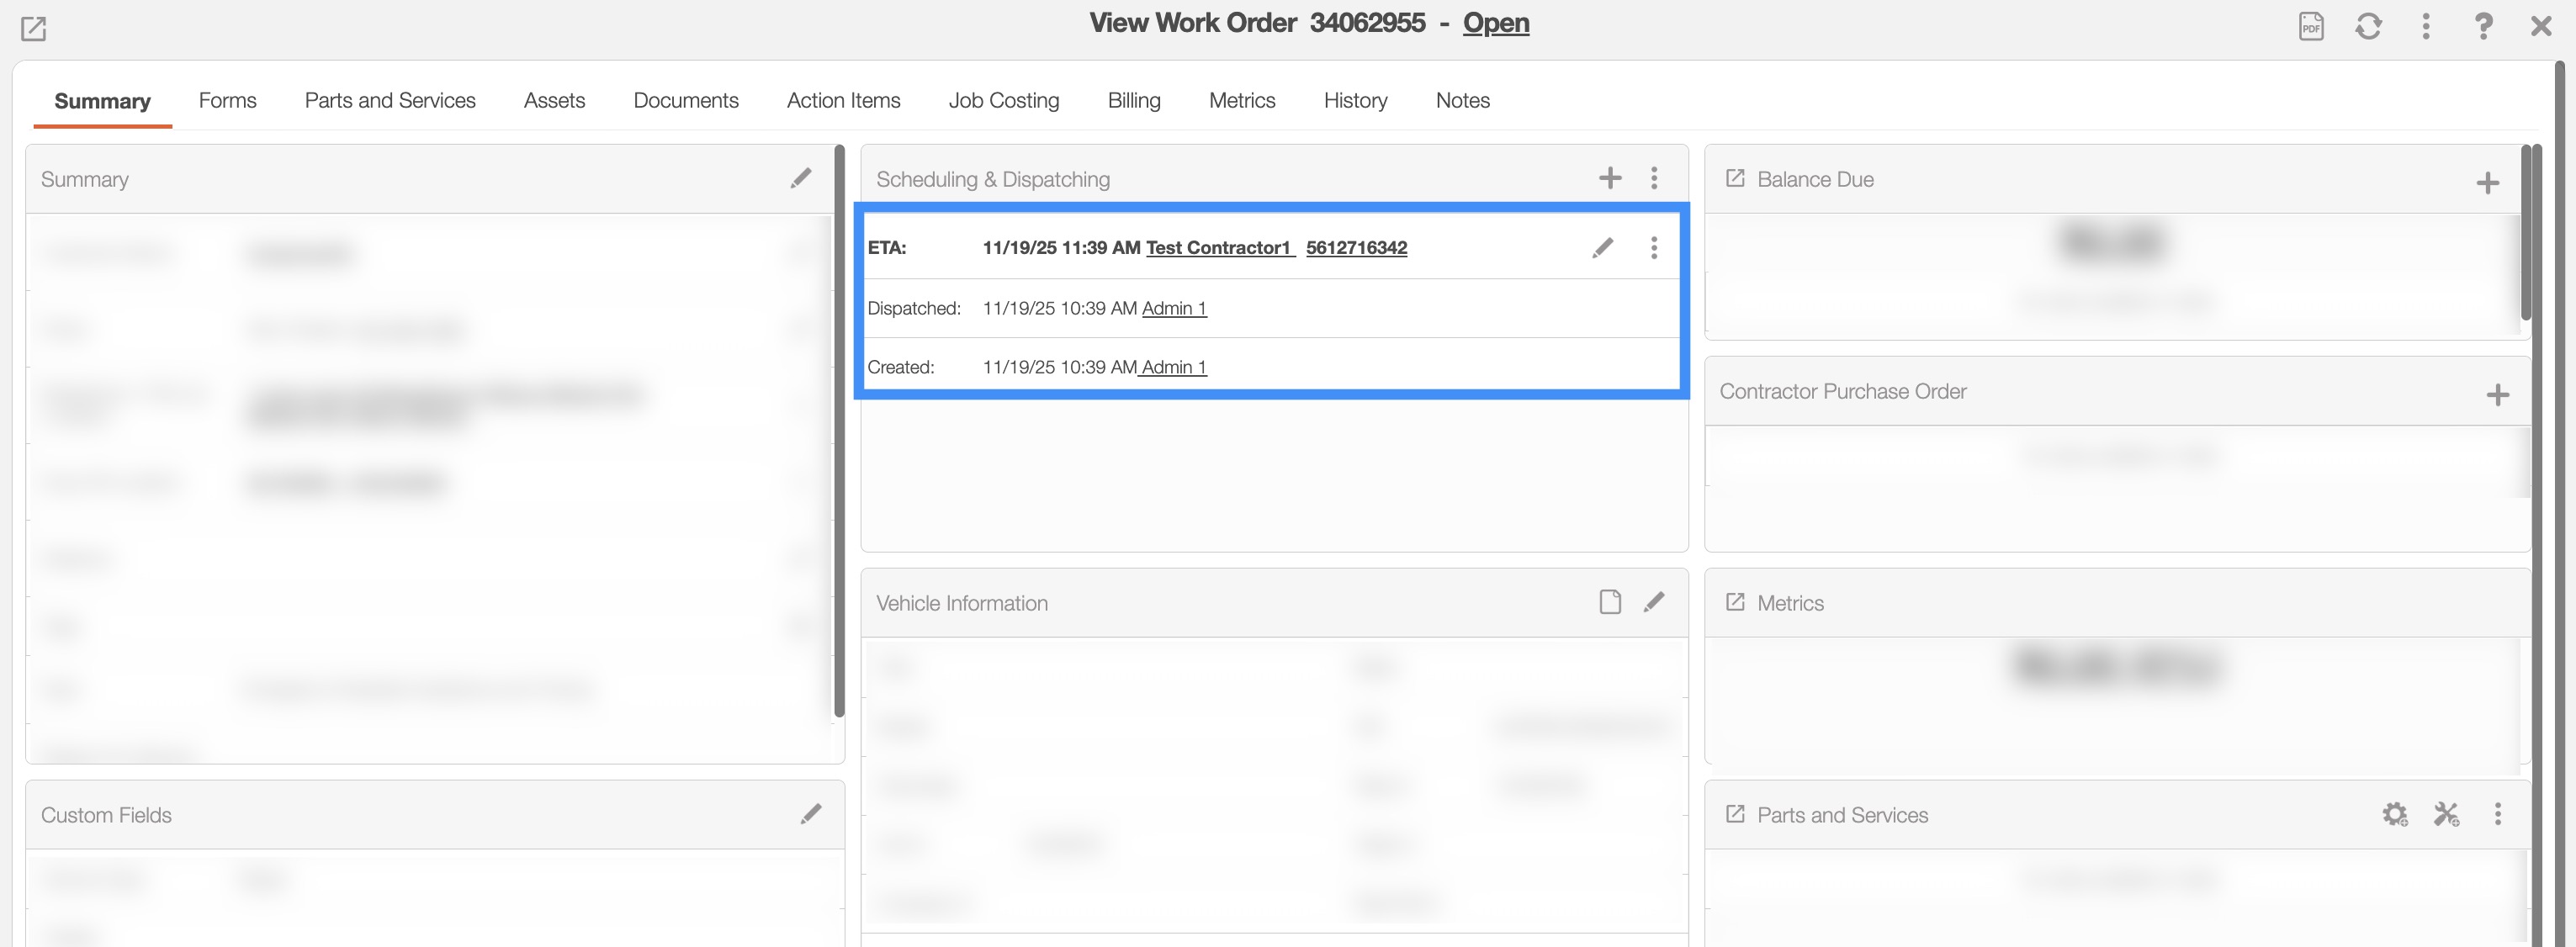Open the help question mark icon
This screenshot has height=947, width=2576.
2483,26
